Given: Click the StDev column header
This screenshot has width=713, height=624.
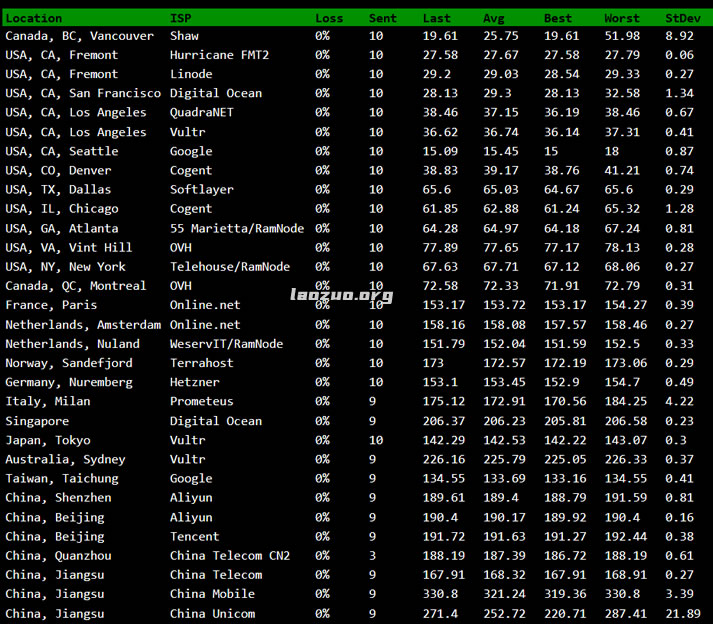Looking at the screenshot, I should (x=684, y=18).
